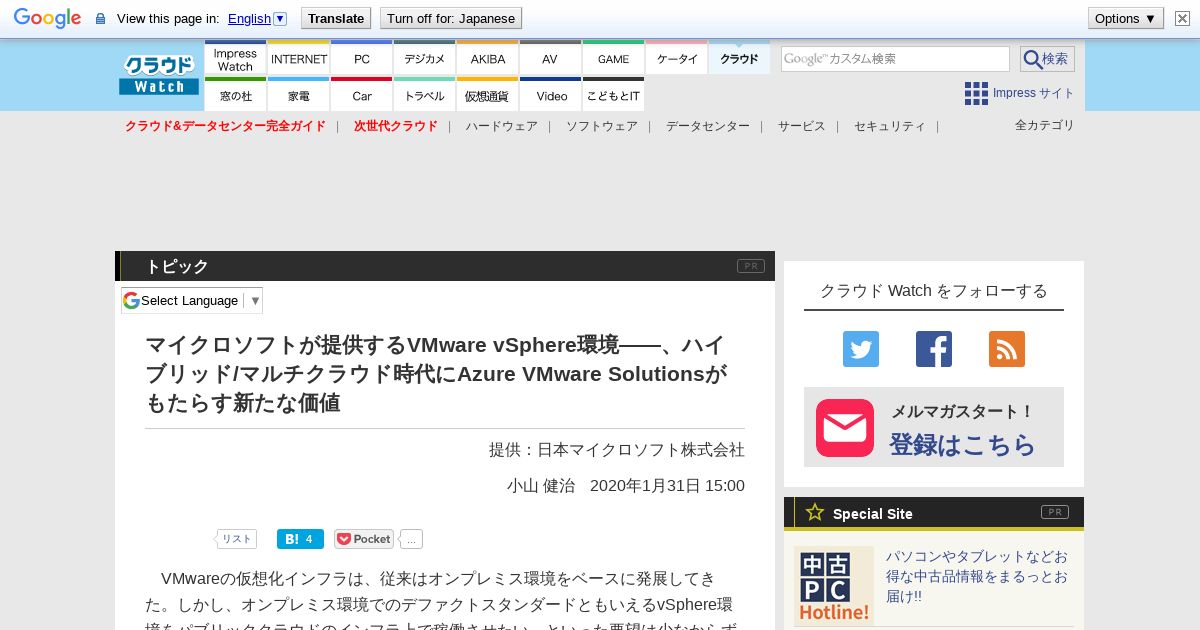Image resolution: width=1200 pixels, height=630 pixels.
Task: Click the PR badge on トピック header
Action: click(751, 266)
